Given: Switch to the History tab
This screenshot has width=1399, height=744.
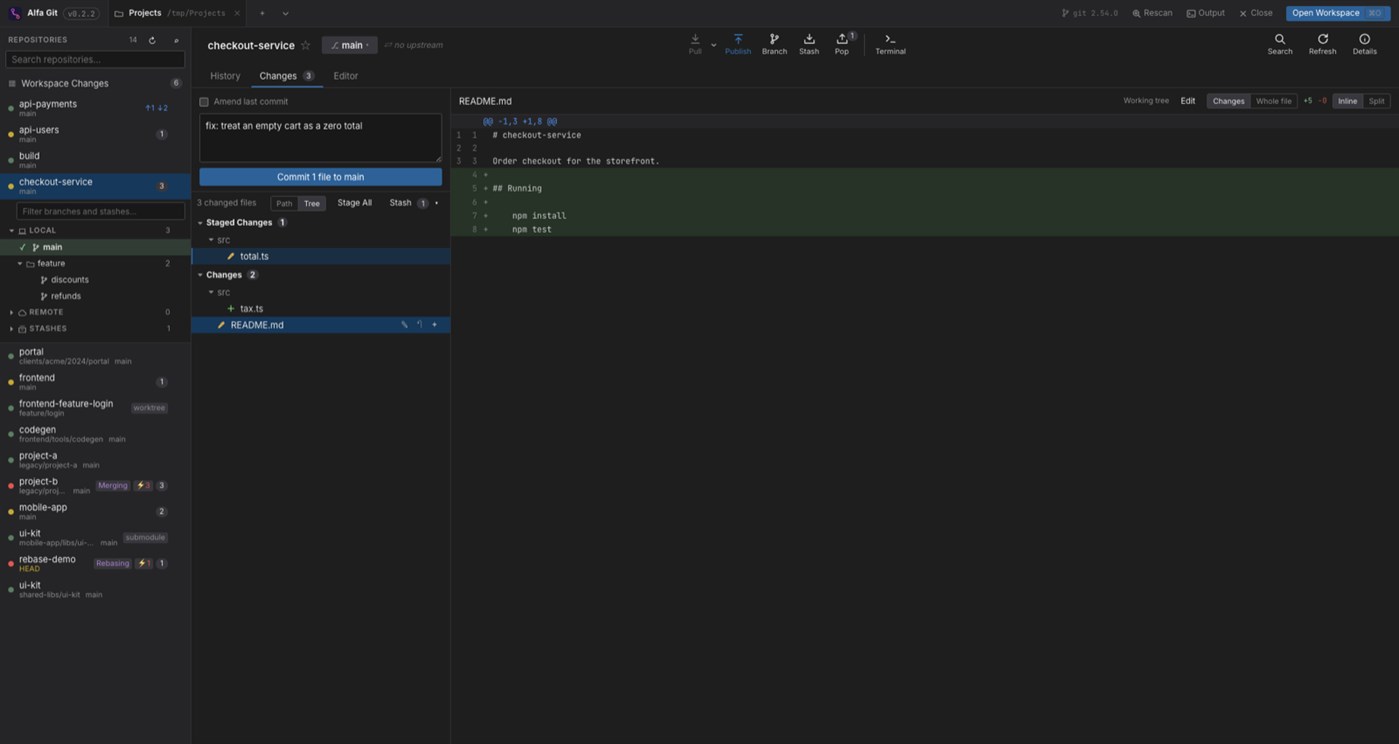Looking at the screenshot, I should pos(225,76).
